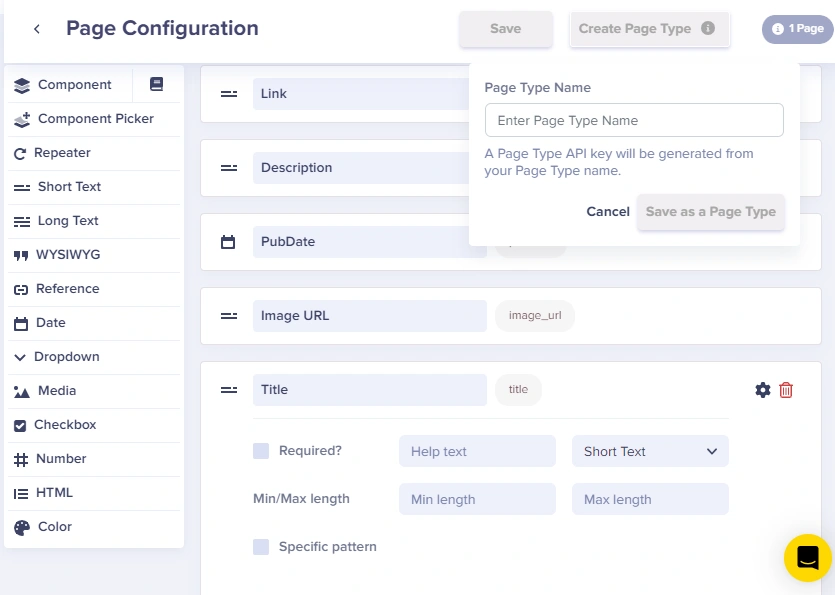
Task: Tick the Required? checkbox
Action: pyautogui.click(x=261, y=451)
